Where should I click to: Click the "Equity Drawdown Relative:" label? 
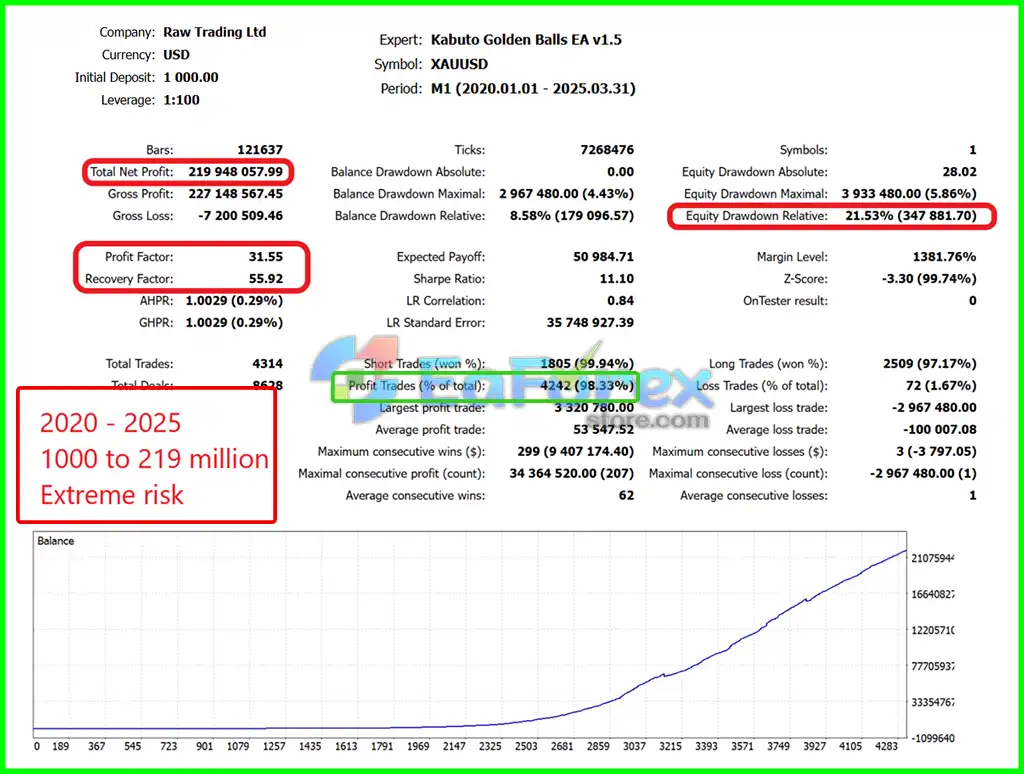pyautogui.click(x=756, y=216)
